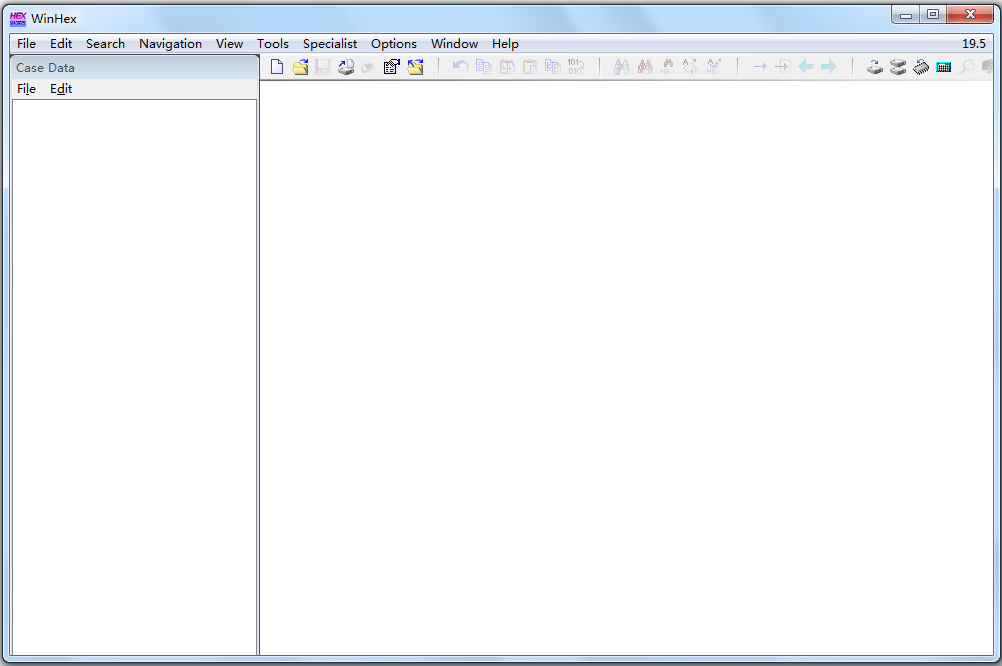Click the Case Data panel header
Screen dimensions: 1002x666
coord(134,68)
